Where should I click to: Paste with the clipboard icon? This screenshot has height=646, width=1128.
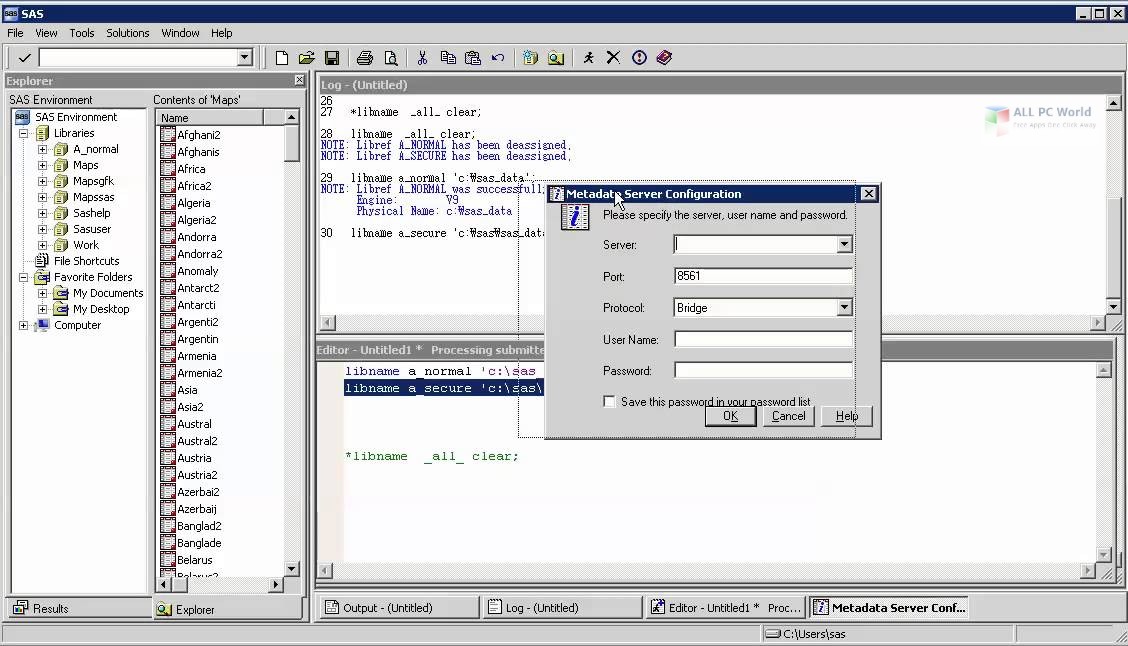click(x=473, y=58)
